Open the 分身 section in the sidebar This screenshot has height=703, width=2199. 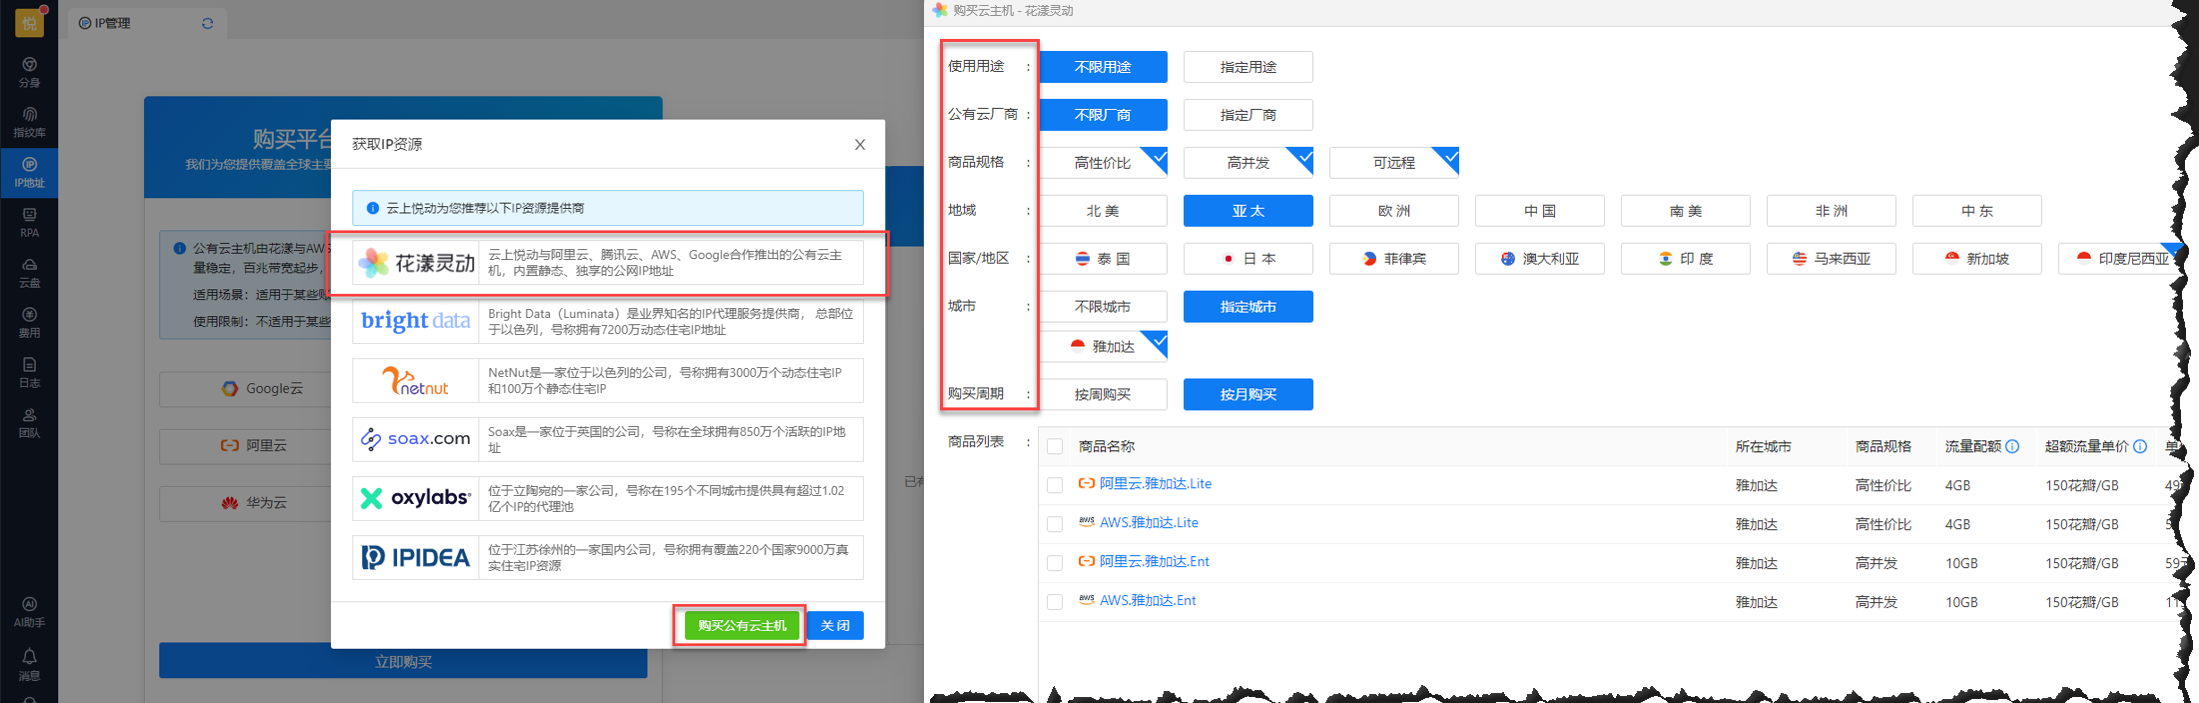tap(29, 72)
